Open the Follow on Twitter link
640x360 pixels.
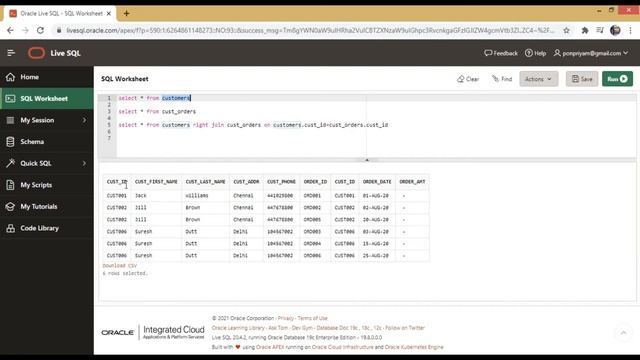405,328
